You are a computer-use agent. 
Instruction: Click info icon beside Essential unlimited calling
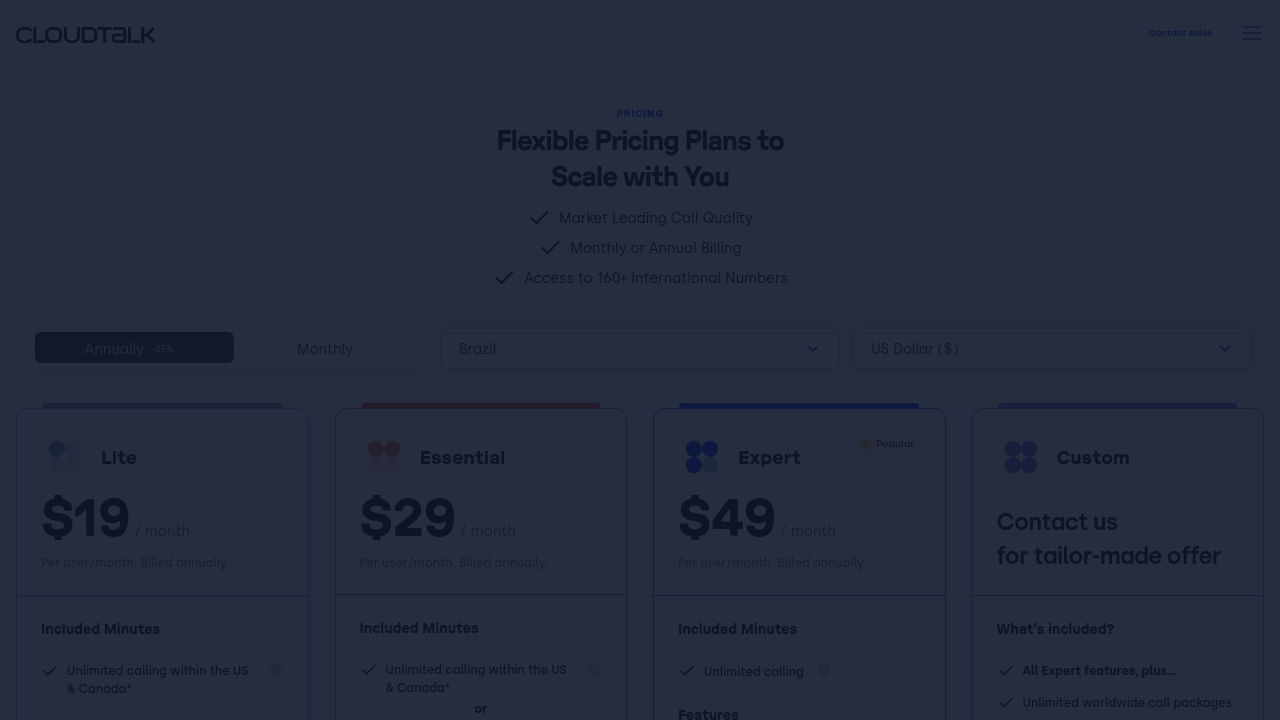pos(594,669)
